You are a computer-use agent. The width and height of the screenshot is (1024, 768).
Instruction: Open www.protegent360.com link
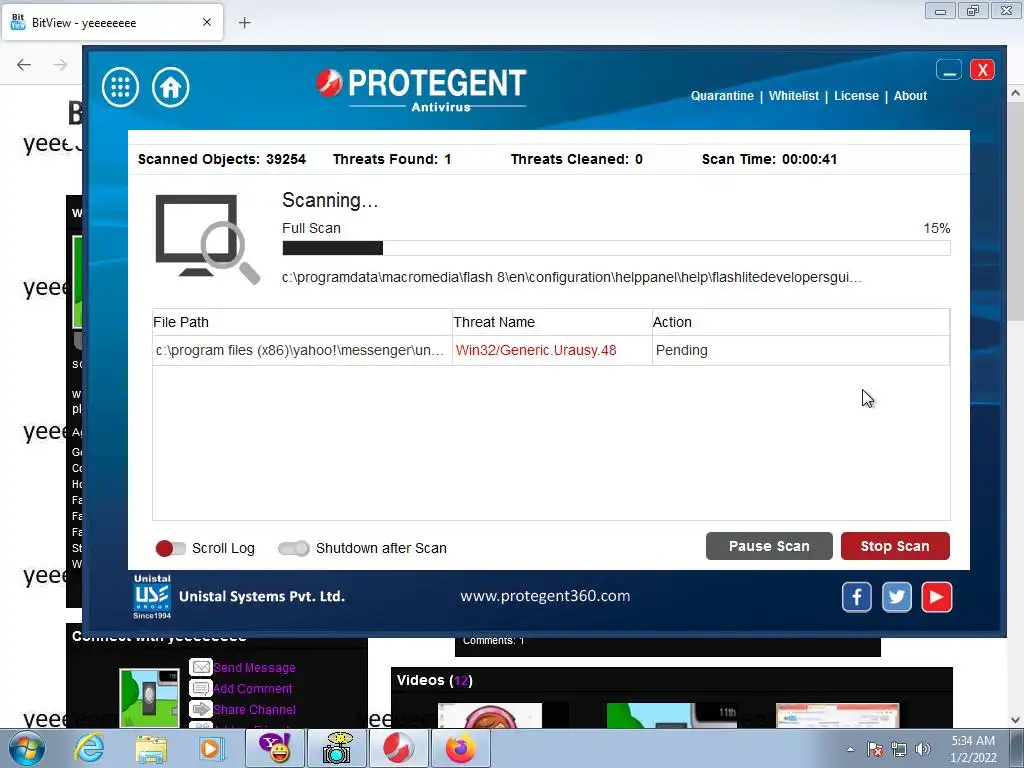[545, 596]
